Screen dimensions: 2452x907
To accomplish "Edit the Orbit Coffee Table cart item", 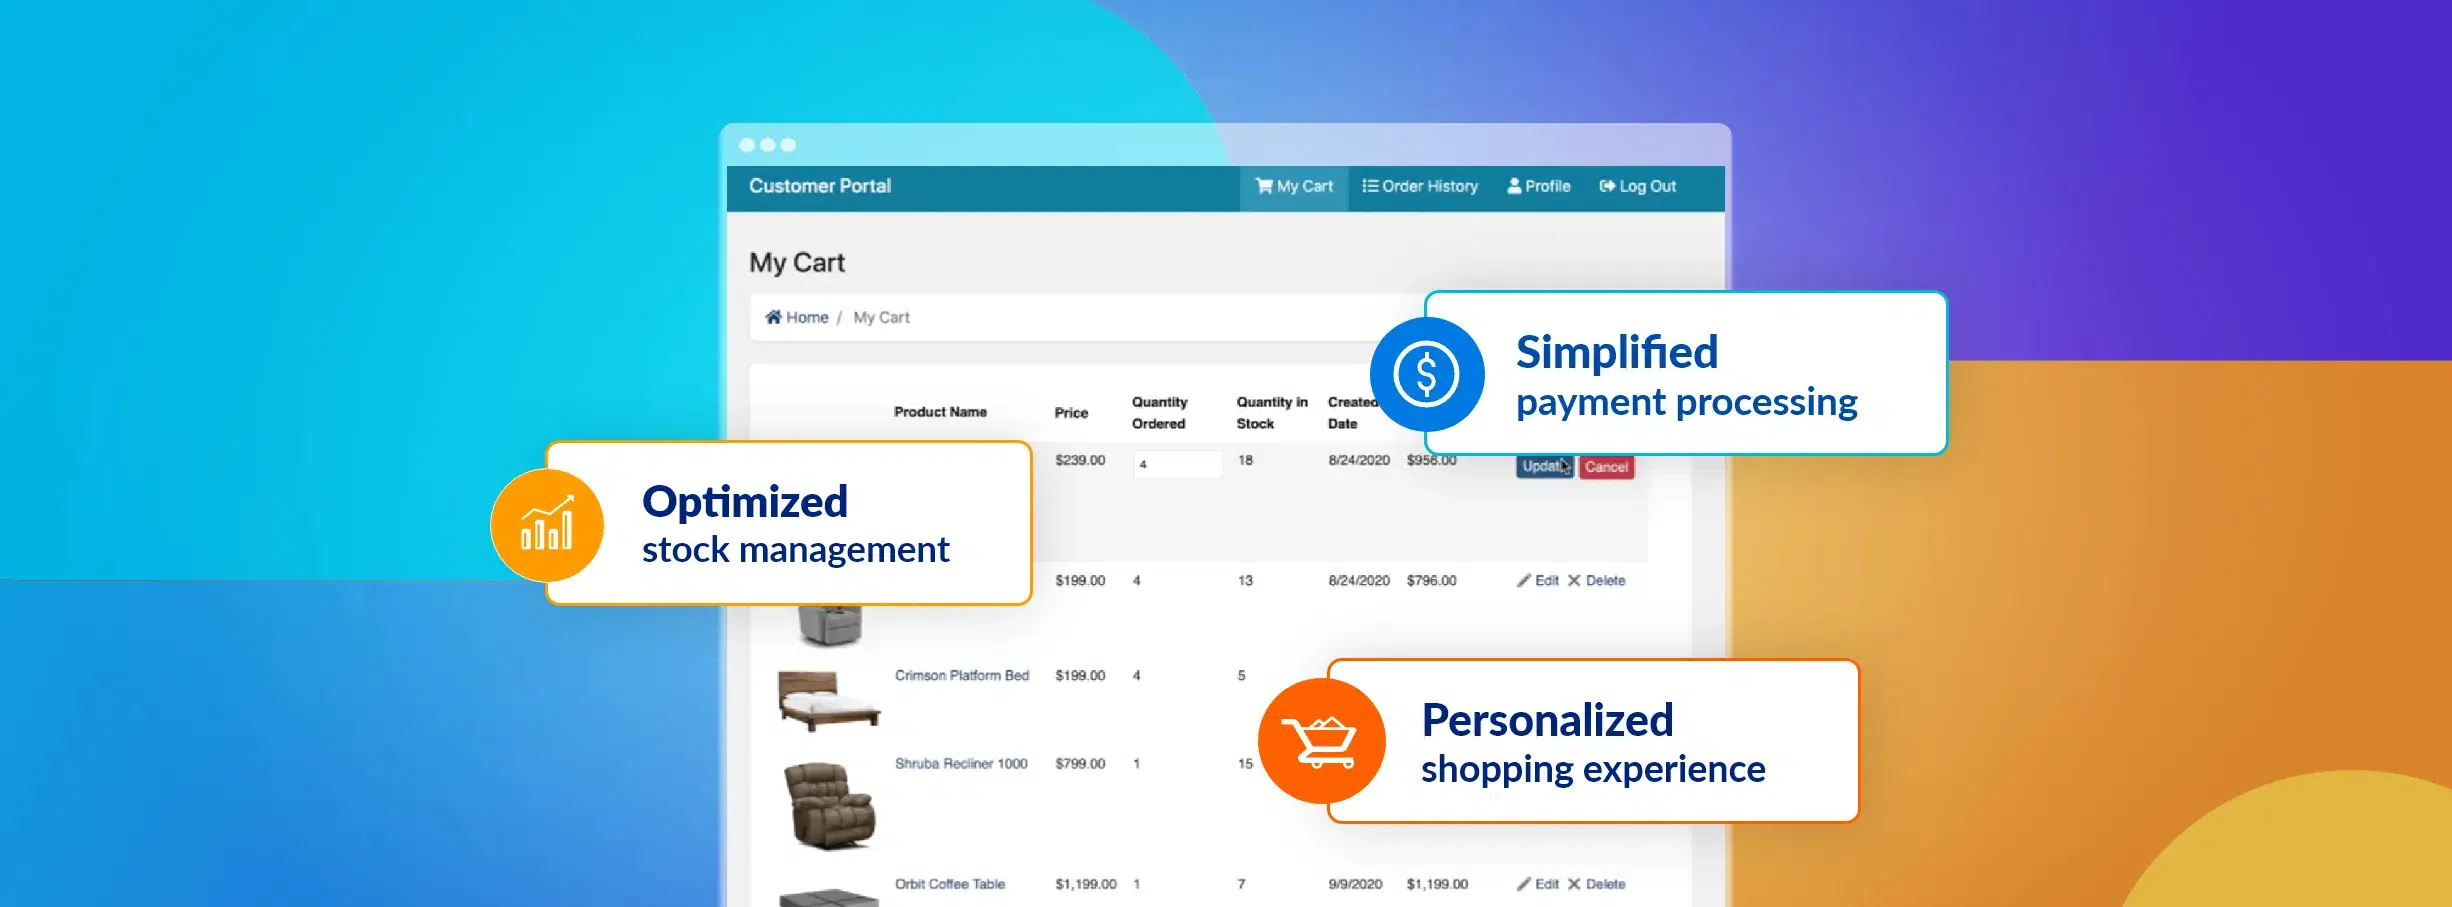I will coord(1537,884).
